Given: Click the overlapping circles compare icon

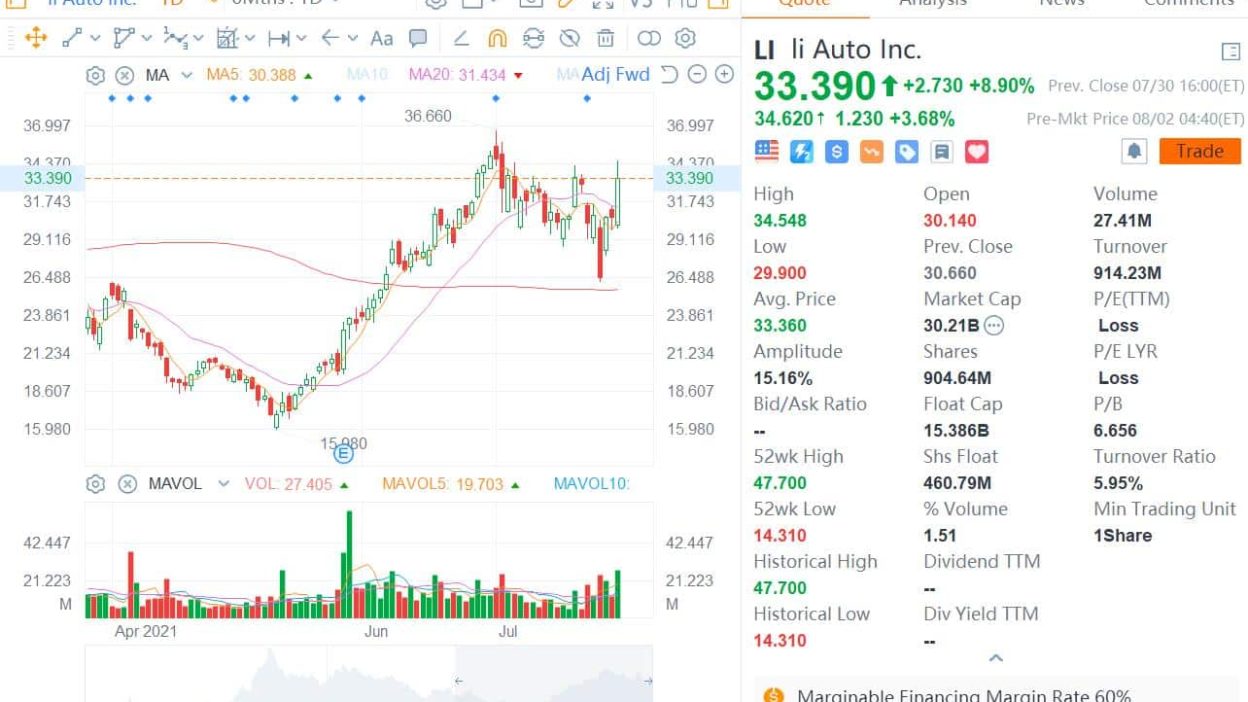Looking at the screenshot, I should 649,39.
